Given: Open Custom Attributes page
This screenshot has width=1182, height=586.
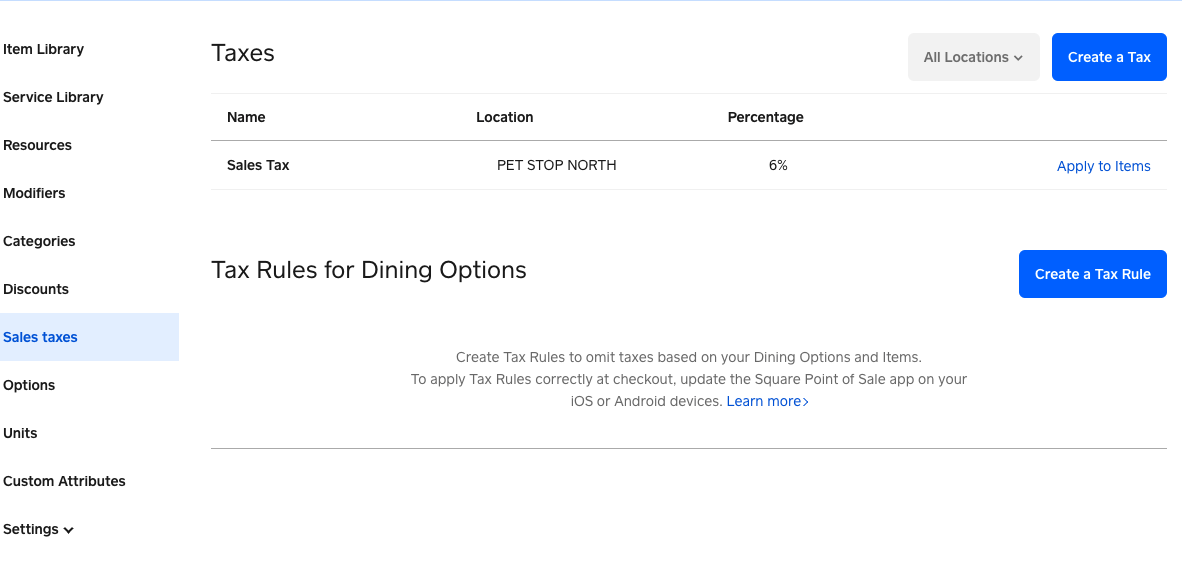Looking at the screenshot, I should [64, 481].
